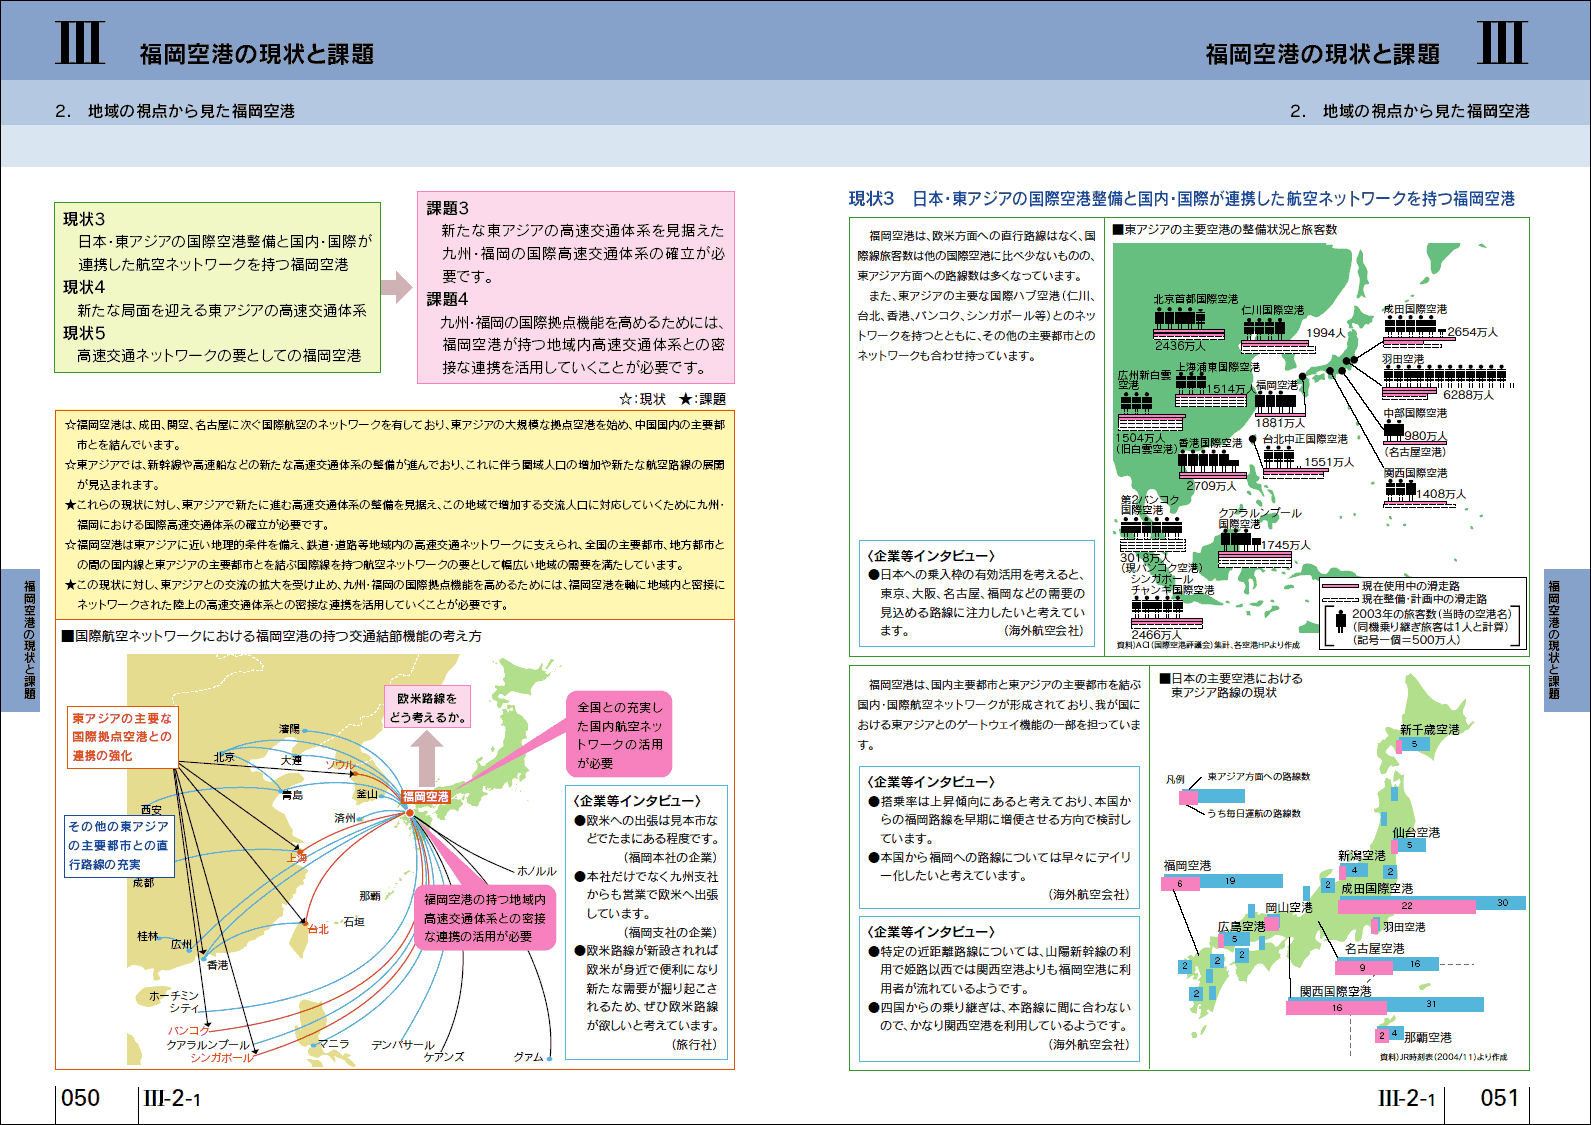Click the 2654万人 passenger figure
This screenshot has height=1125, width=1591.
coord(1473,332)
